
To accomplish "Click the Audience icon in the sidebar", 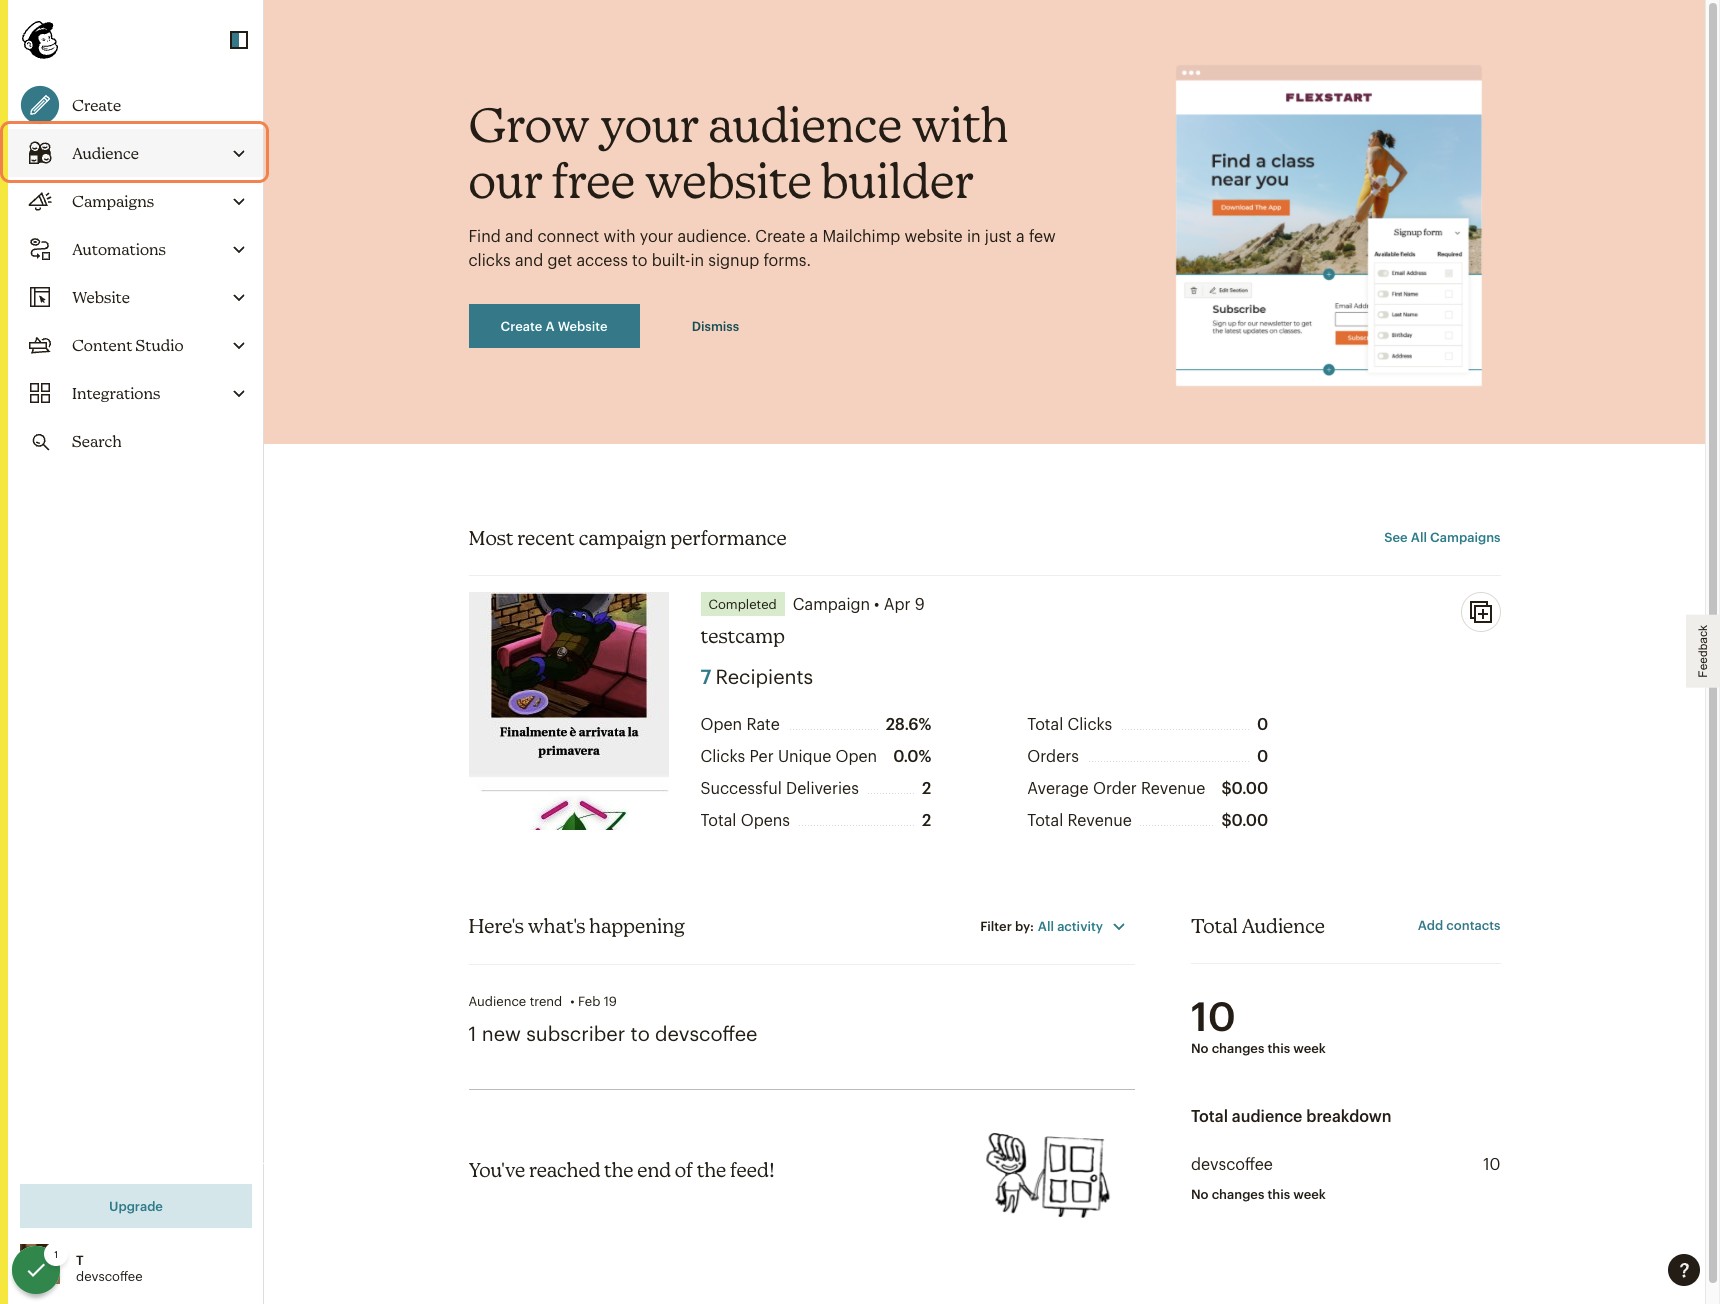I will (x=40, y=153).
